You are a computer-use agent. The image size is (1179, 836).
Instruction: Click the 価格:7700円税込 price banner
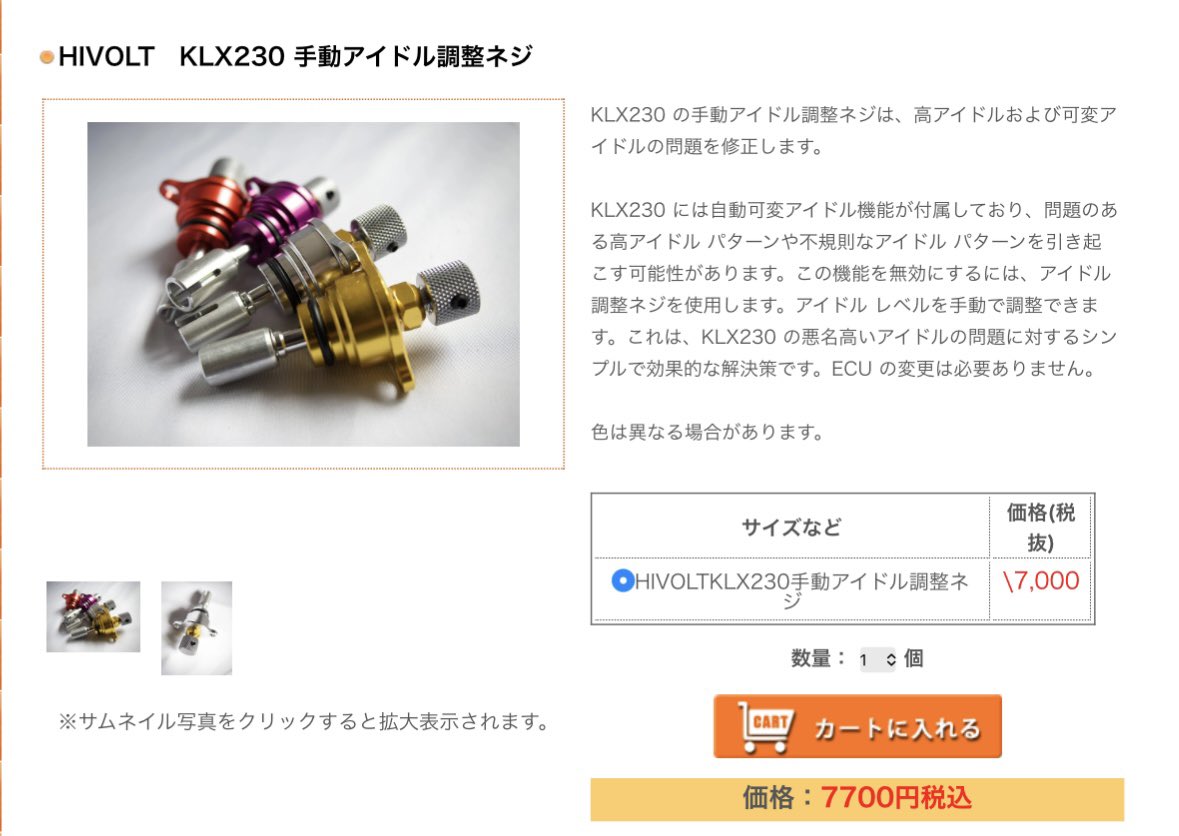[857, 798]
